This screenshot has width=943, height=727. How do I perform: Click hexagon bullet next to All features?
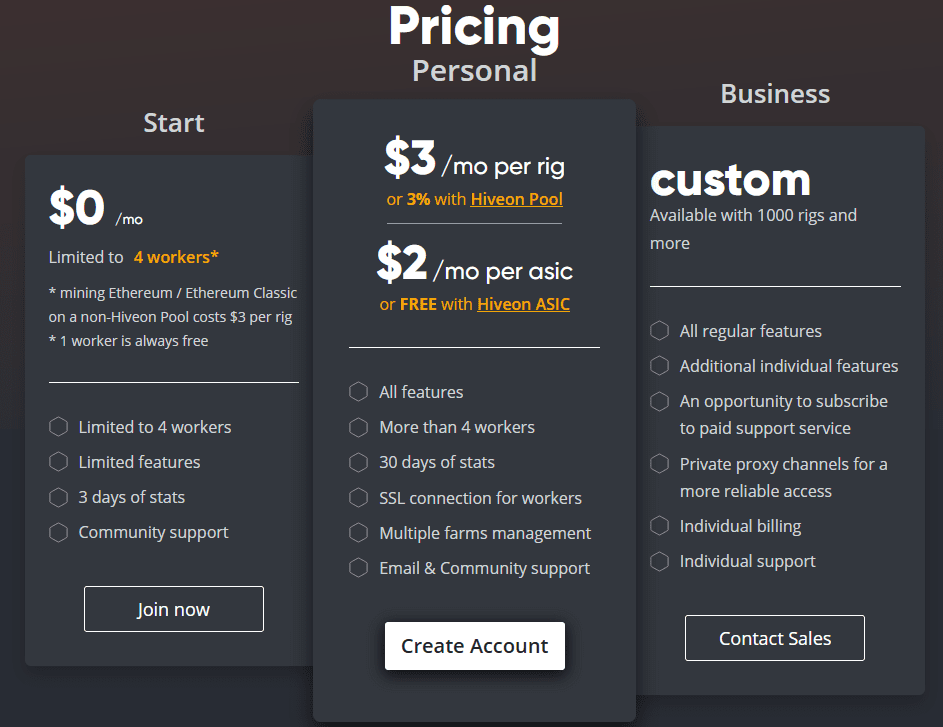(358, 392)
